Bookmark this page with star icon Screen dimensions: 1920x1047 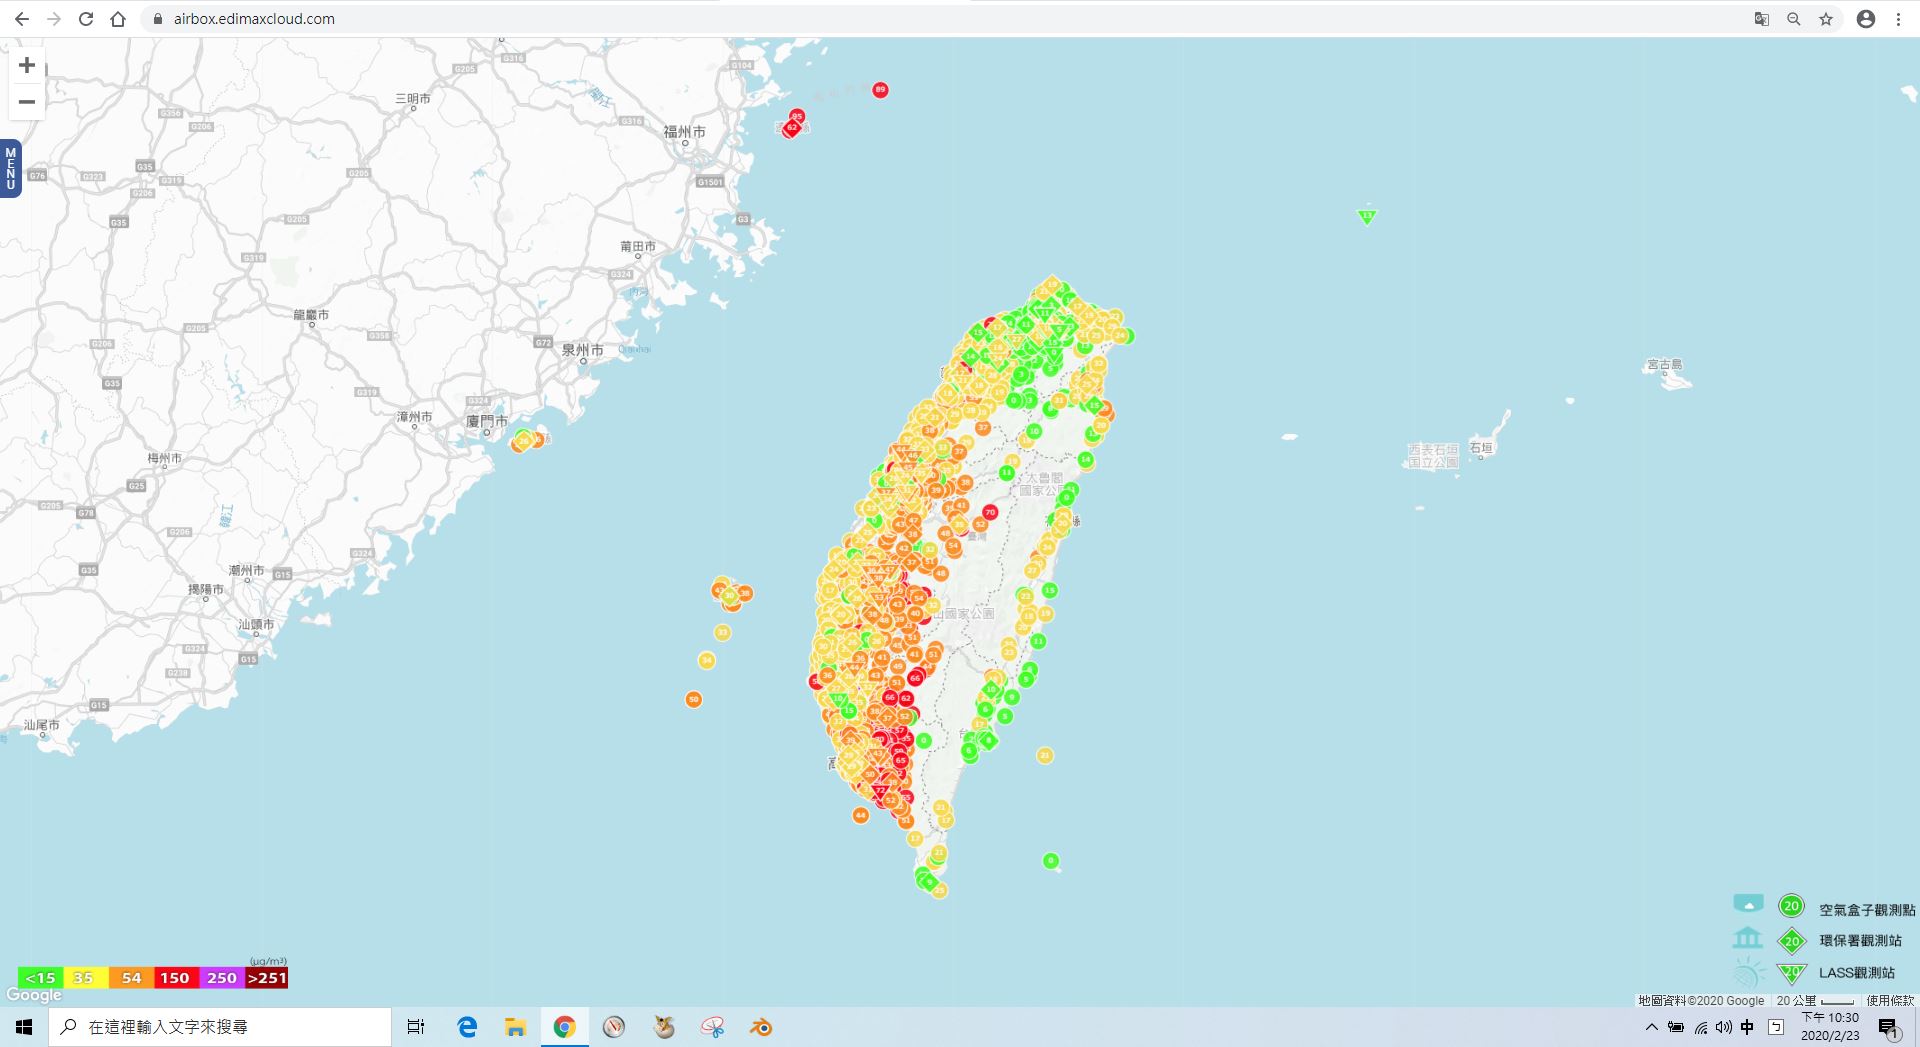point(1826,19)
